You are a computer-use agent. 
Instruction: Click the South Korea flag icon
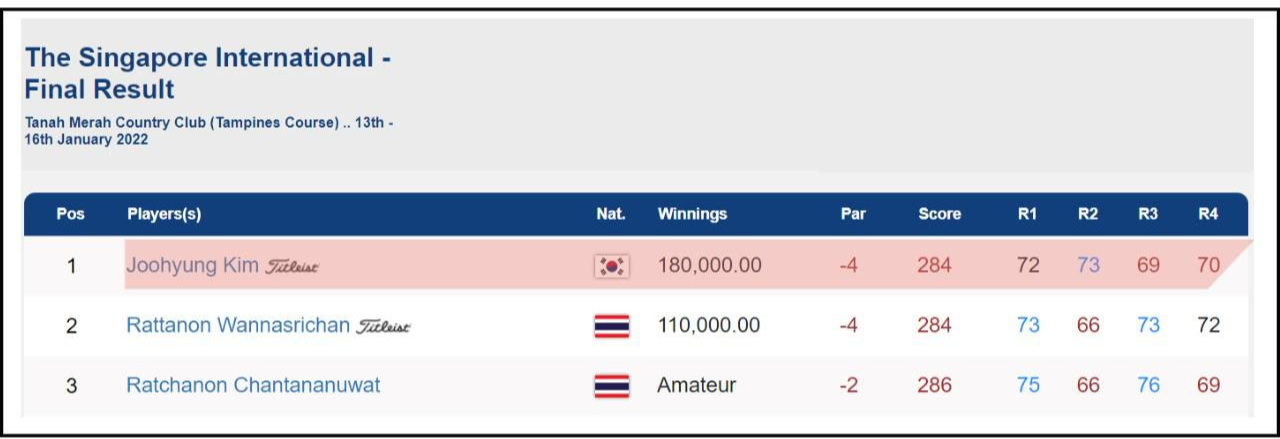click(611, 266)
